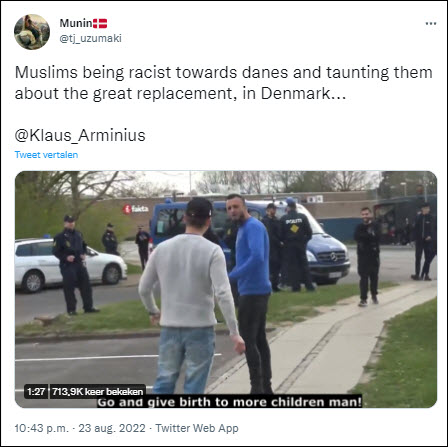Open the Twitter Web App source link
The image size is (448, 447).
click(x=197, y=428)
